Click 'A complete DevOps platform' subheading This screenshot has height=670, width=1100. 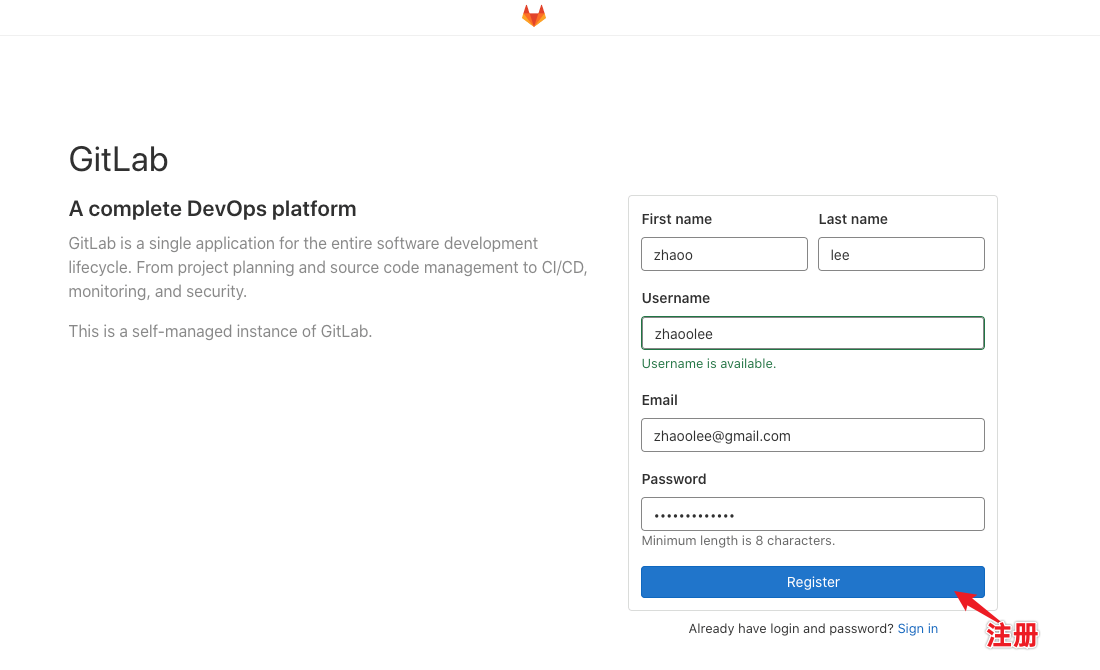click(213, 209)
